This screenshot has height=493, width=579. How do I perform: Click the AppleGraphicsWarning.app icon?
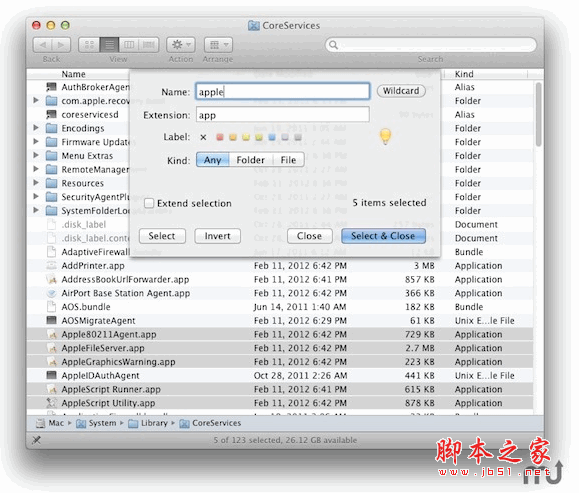[x=51, y=362]
